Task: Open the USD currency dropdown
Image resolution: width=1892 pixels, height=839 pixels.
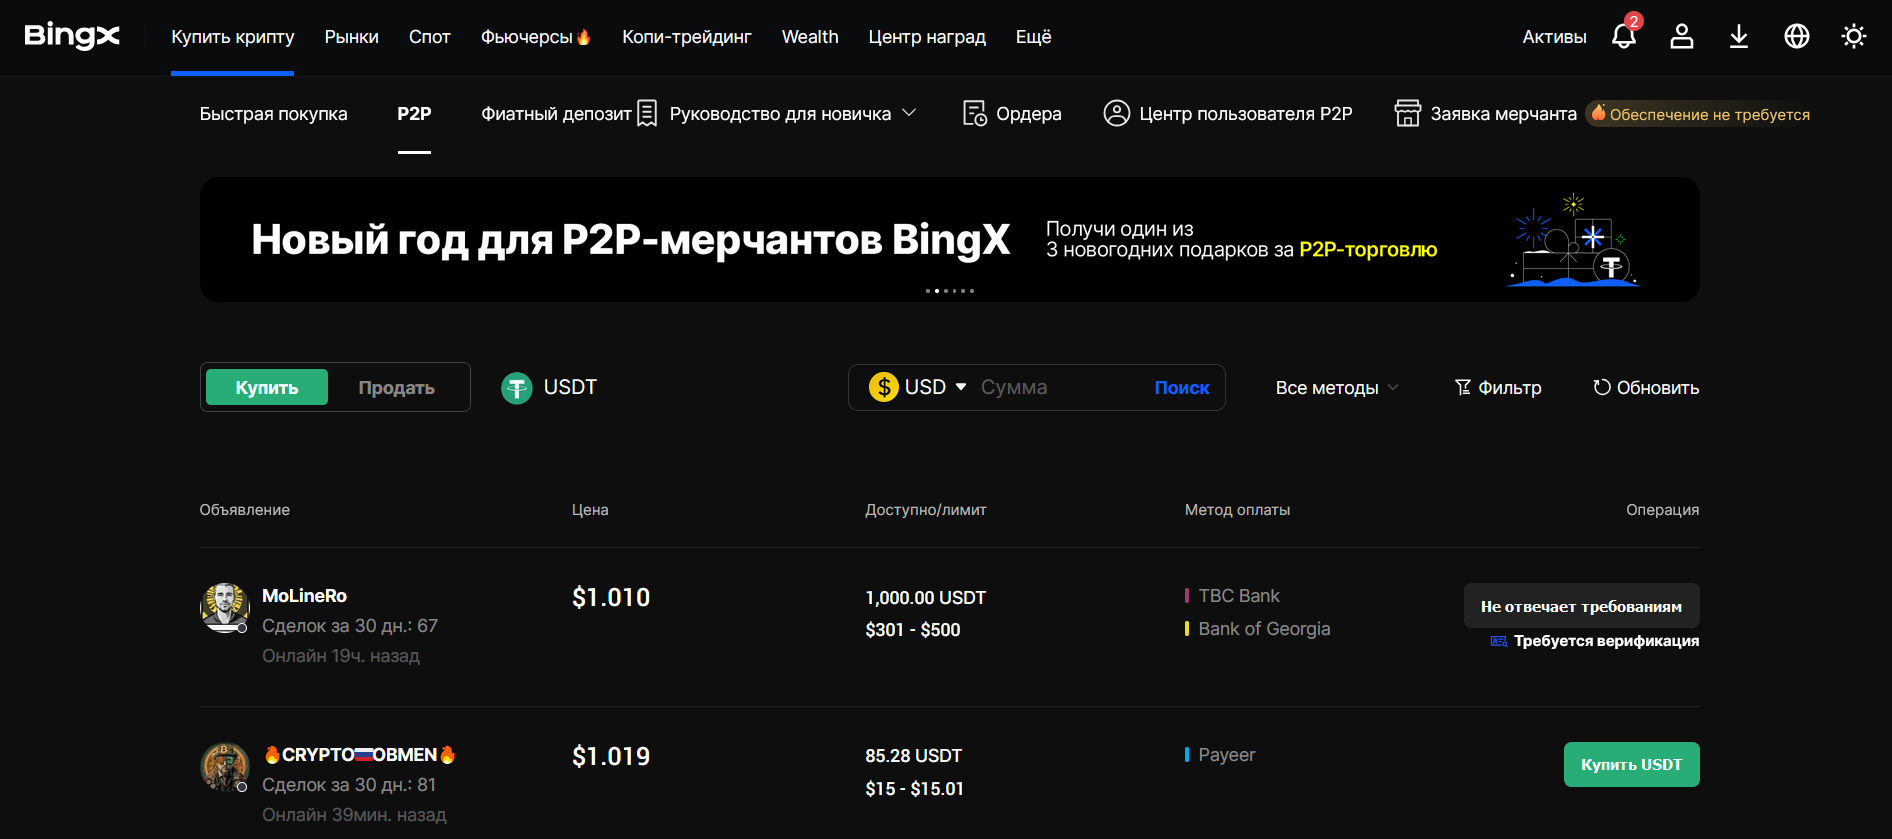Action: 918,387
